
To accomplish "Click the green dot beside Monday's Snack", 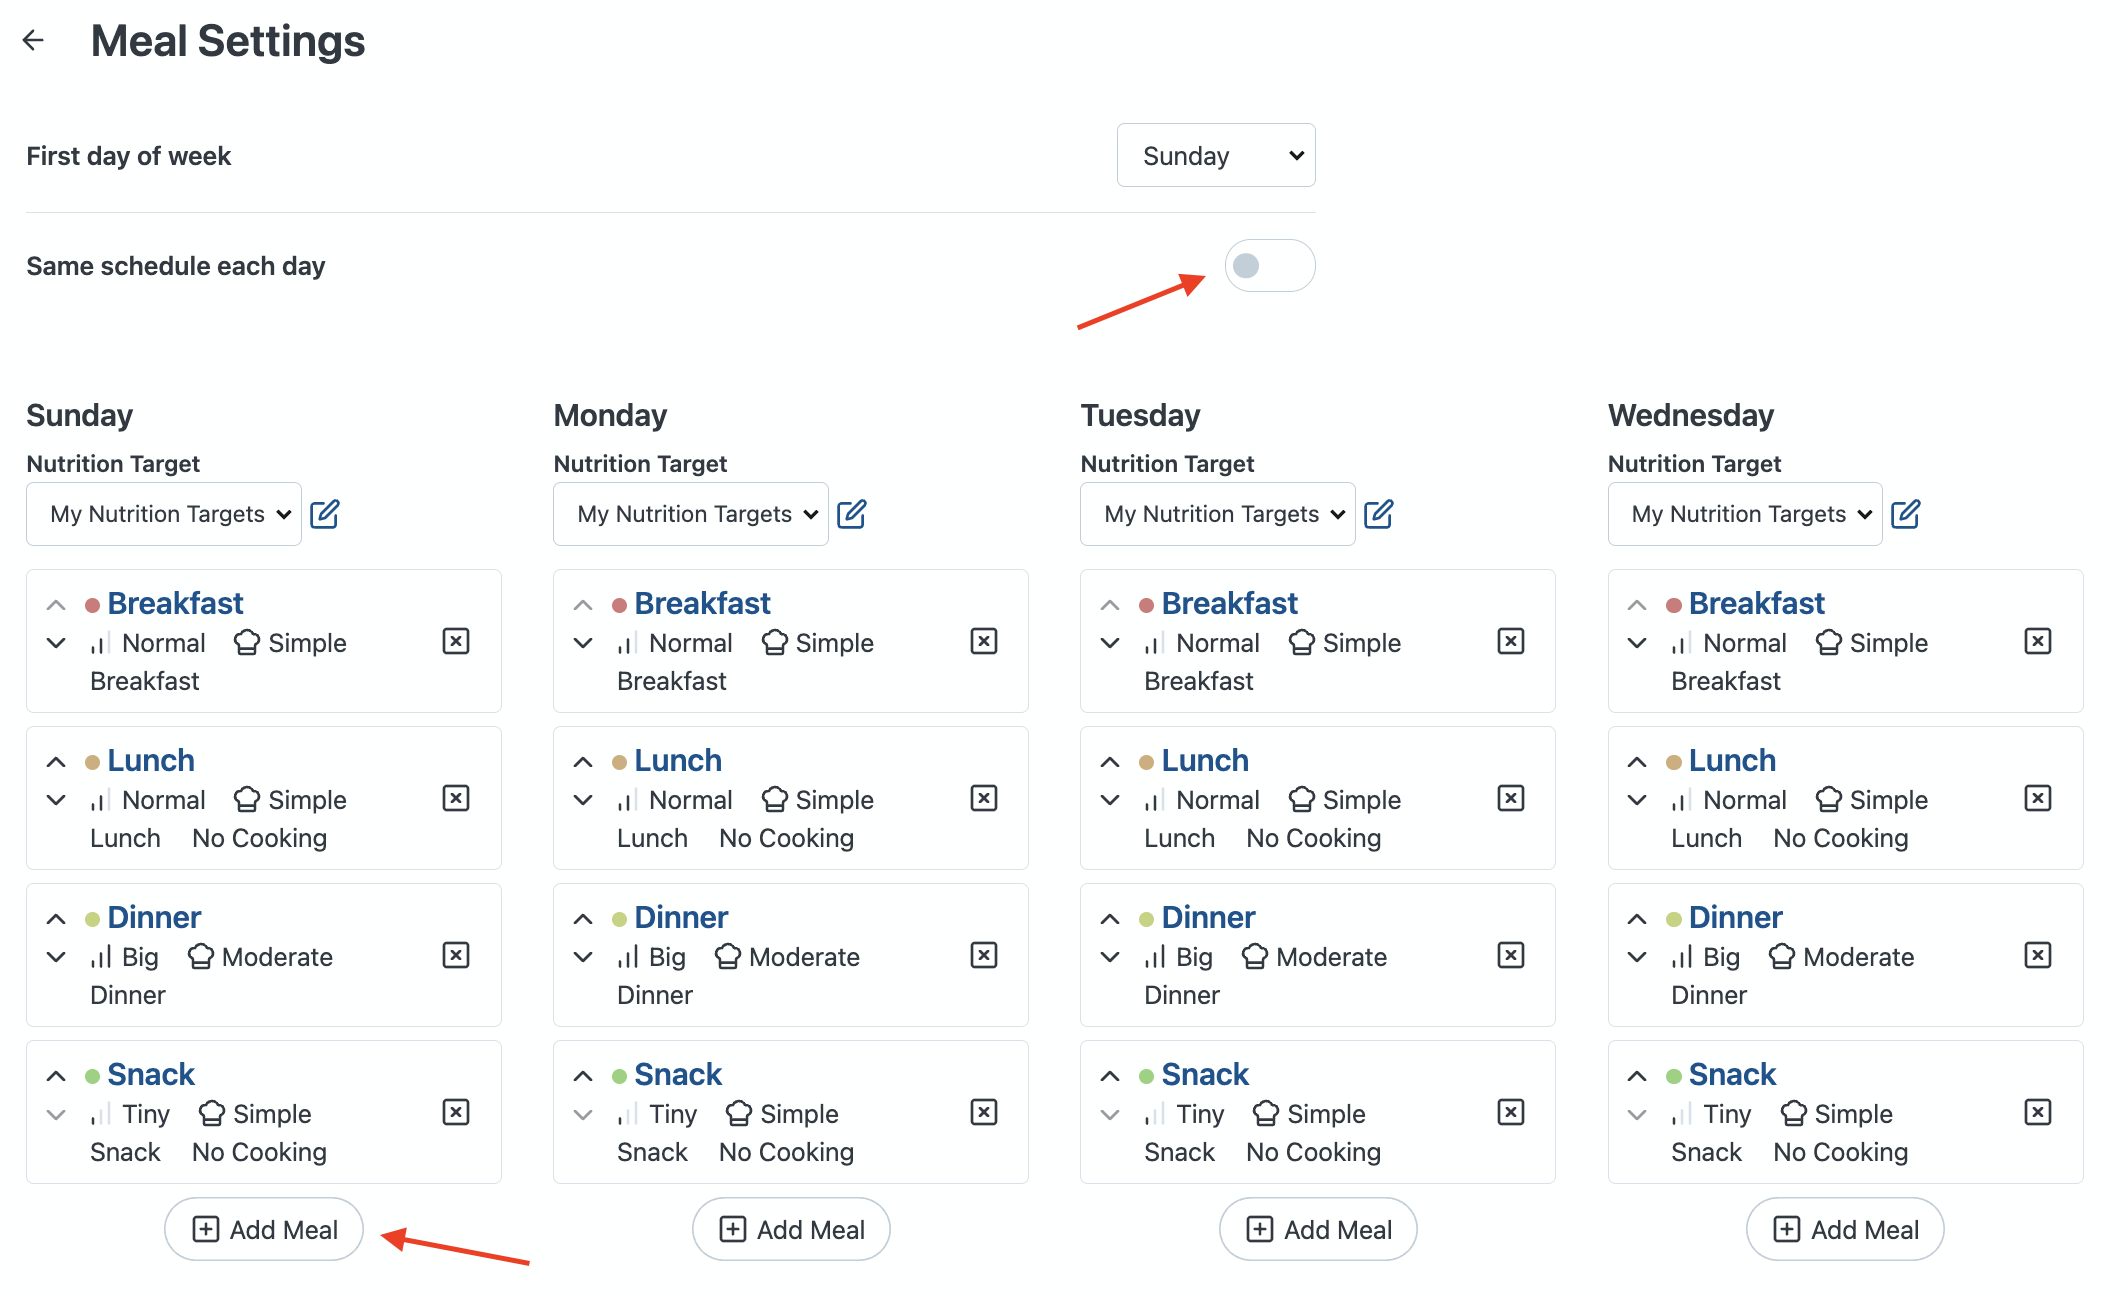I will pyautogui.click(x=619, y=1076).
